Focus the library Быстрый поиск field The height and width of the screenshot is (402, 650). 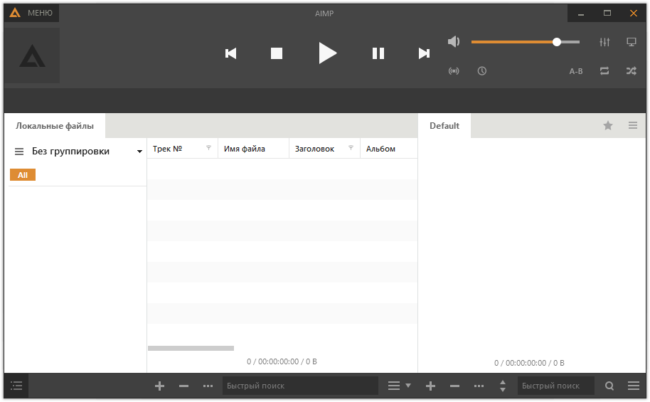(300, 386)
